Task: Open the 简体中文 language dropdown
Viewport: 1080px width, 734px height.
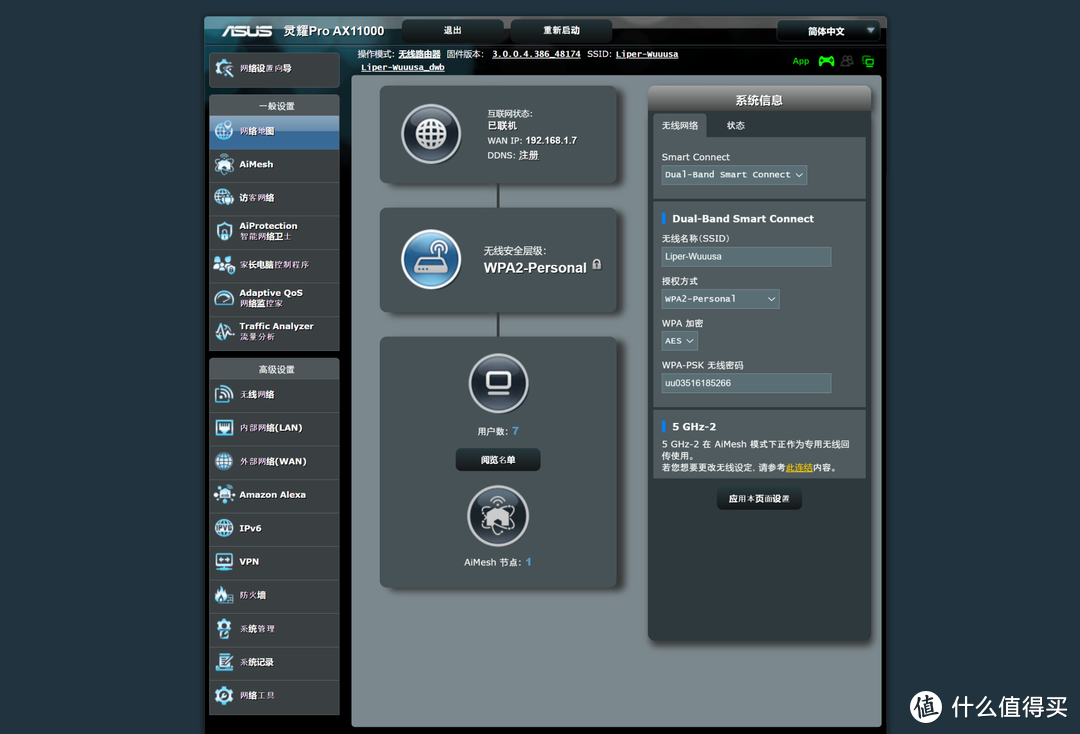Action: pos(829,31)
